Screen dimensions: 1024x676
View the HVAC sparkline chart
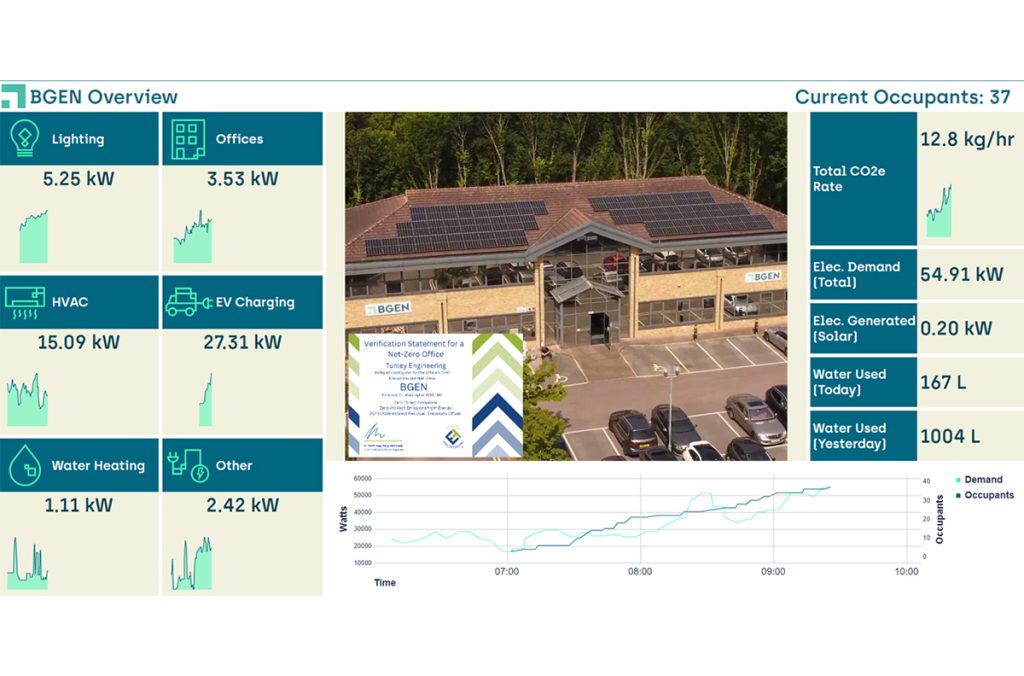[27, 400]
